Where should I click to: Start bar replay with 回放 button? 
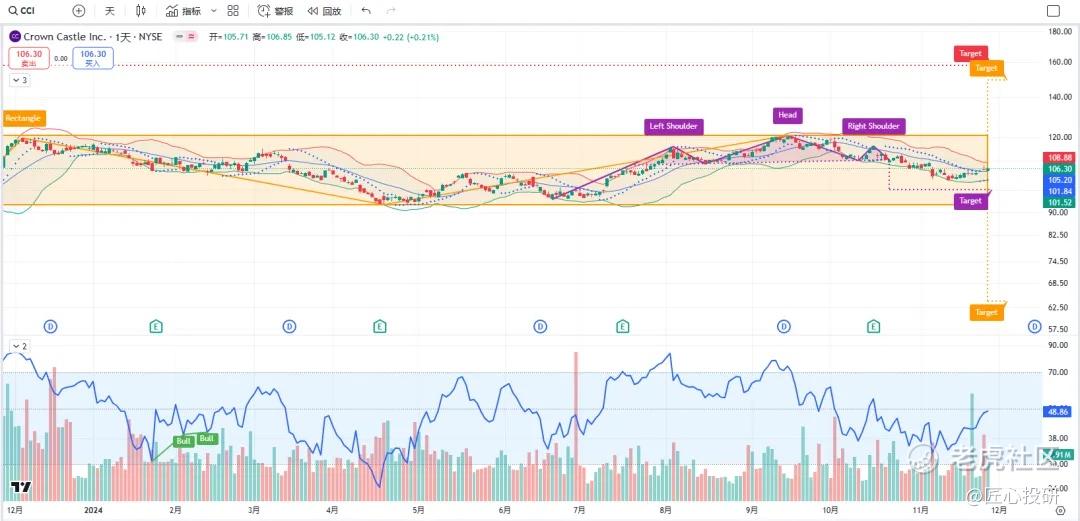(x=324, y=10)
